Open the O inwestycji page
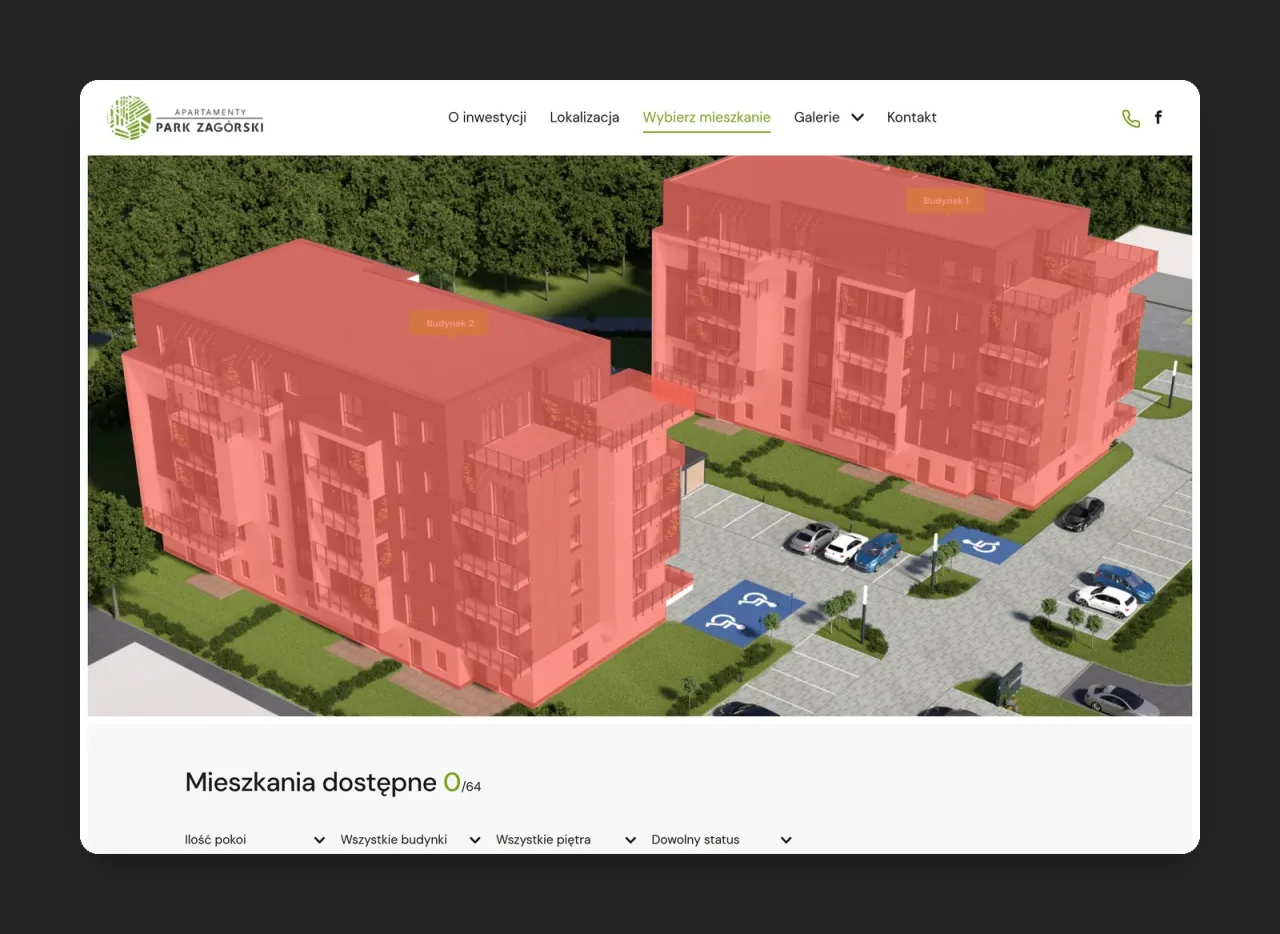This screenshot has height=934, width=1280. tap(487, 117)
